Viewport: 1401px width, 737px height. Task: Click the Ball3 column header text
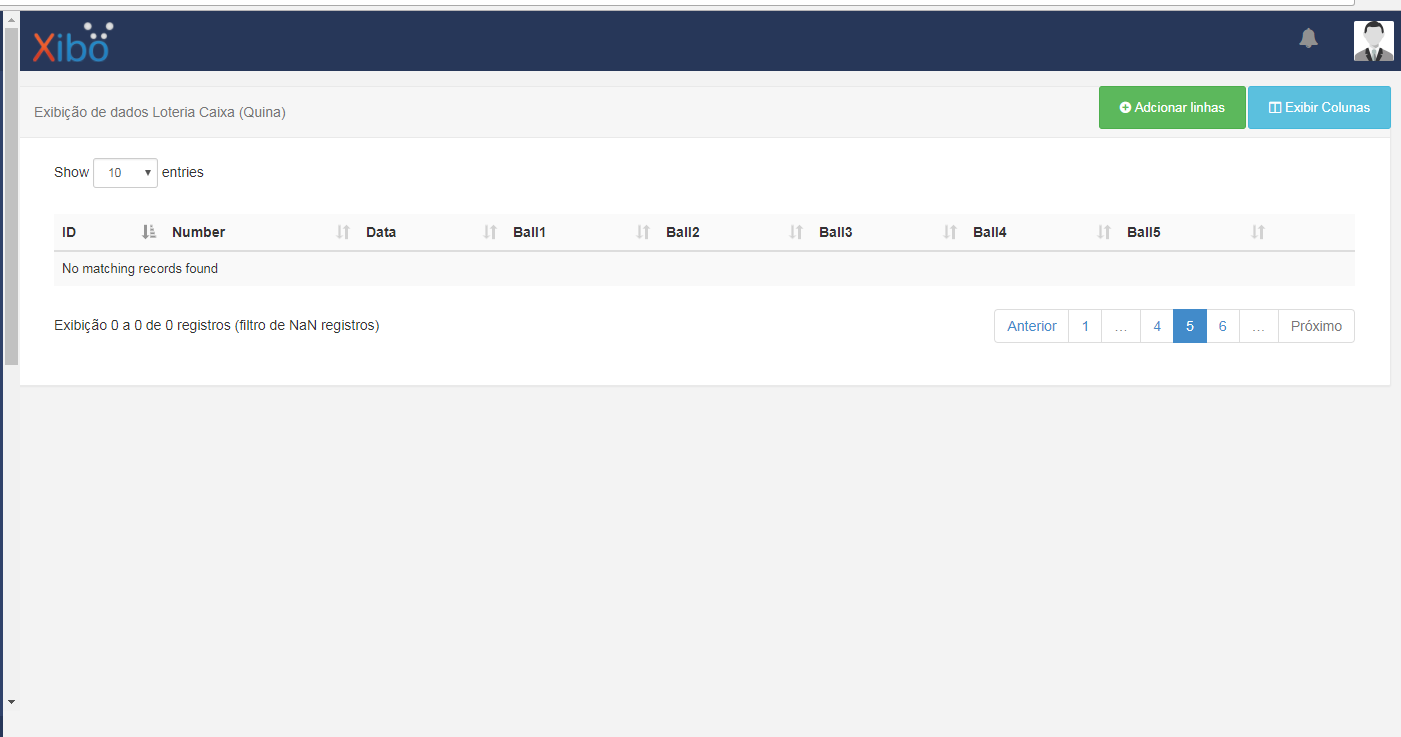click(835, 232)
